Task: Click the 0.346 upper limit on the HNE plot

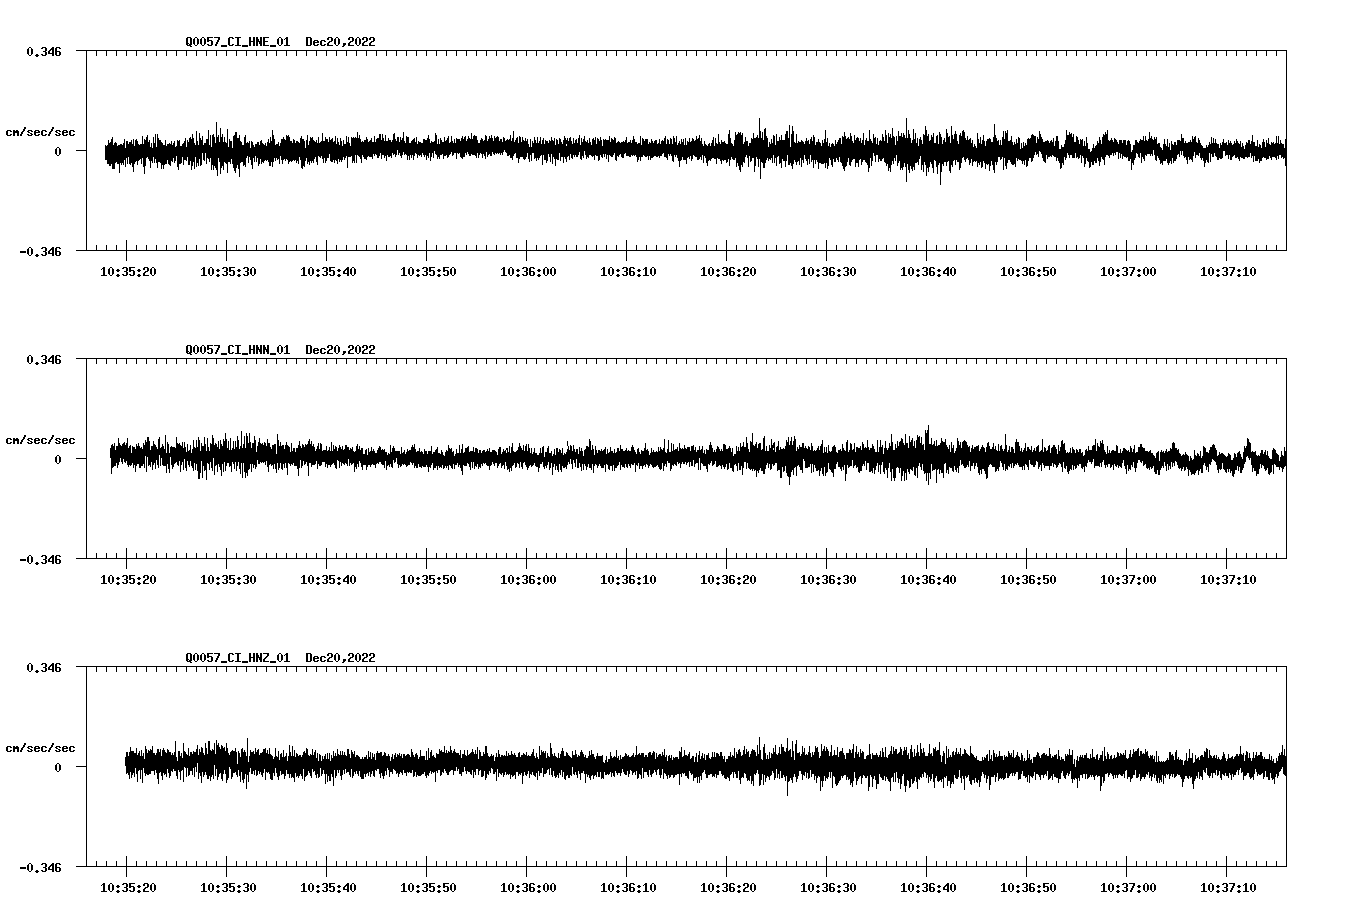Action: pos(44,51)
